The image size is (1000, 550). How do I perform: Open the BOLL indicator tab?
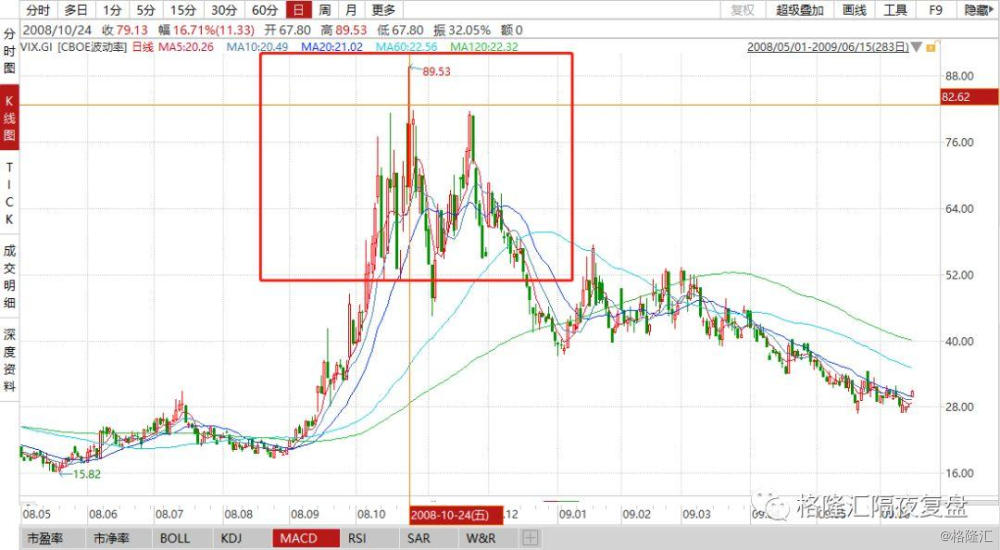pos(174,538)
